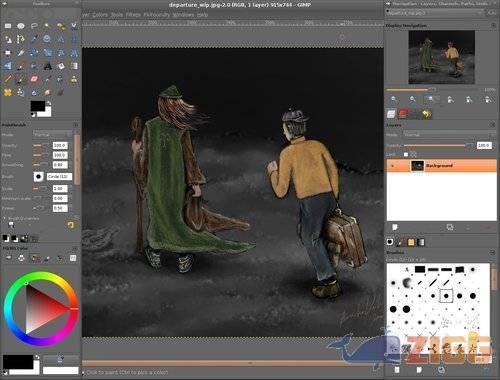Select the Text tool letter A
This screenshot has height=380, width=500.
tap(47, 66)
